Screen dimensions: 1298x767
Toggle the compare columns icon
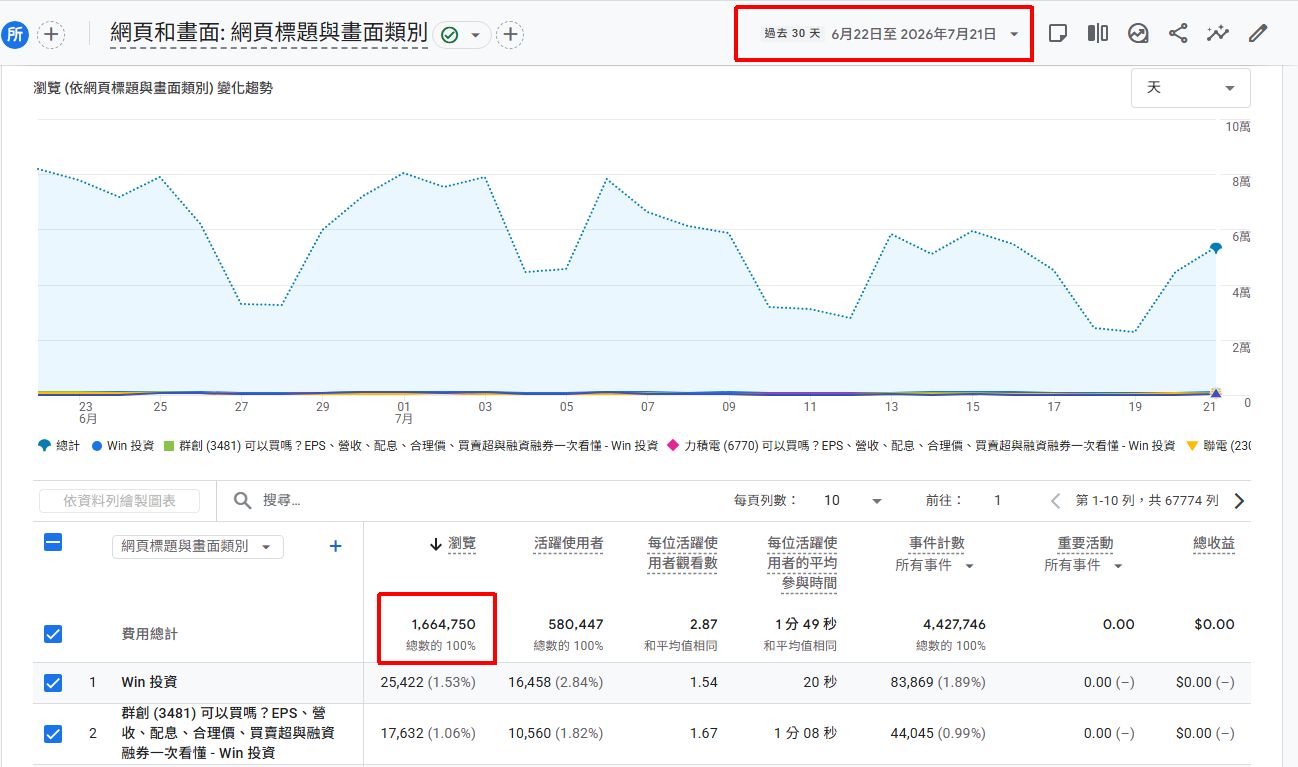[1097, 33]
